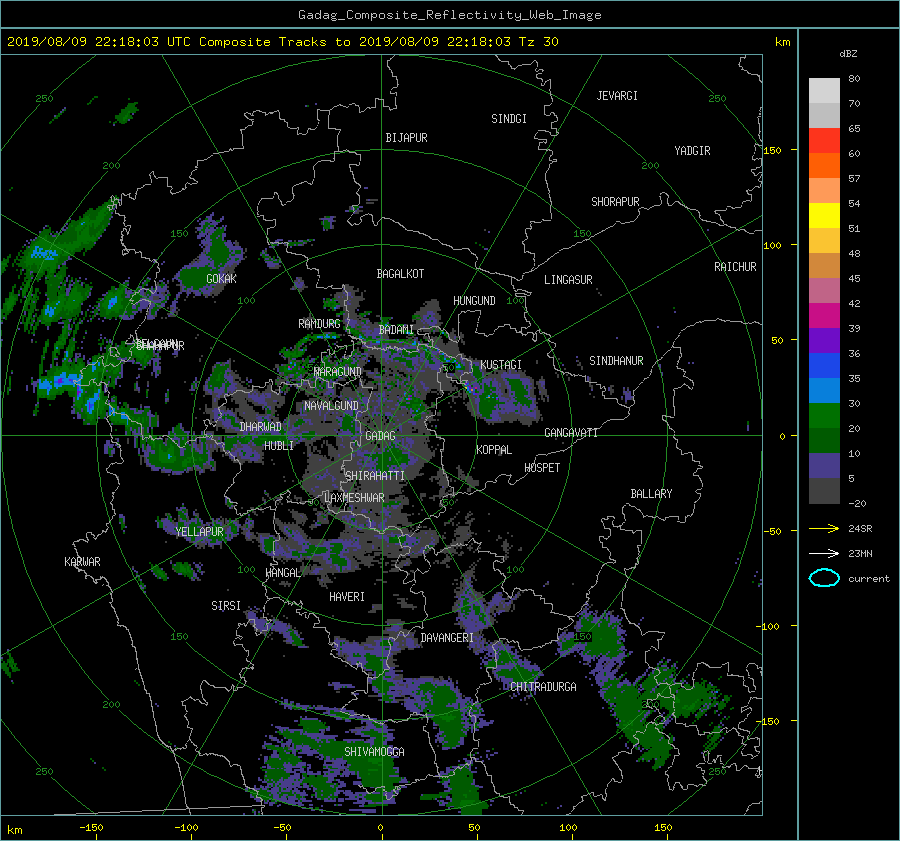
Task: Click the 'KARWAR' city label
Action: coord(82,562)
